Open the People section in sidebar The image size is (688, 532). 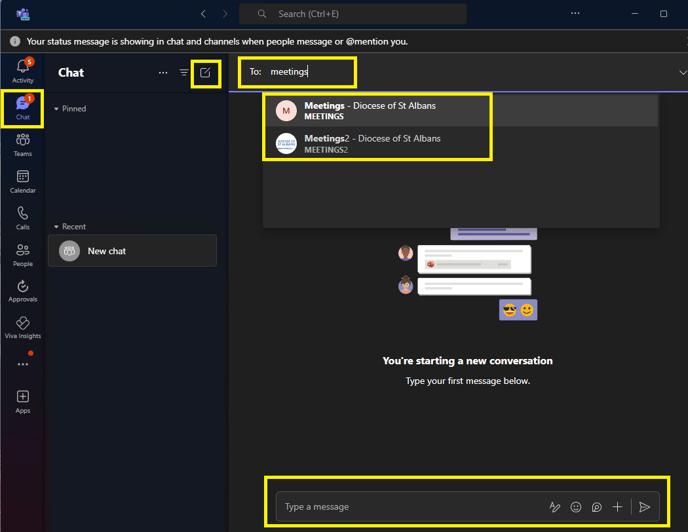pos(22,255)
